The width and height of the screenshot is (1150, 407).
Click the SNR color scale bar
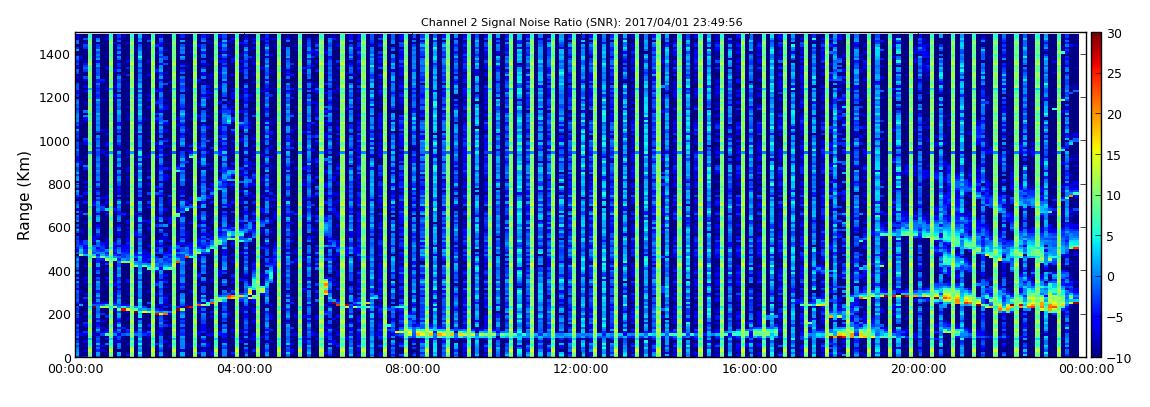coord(1096,195)
